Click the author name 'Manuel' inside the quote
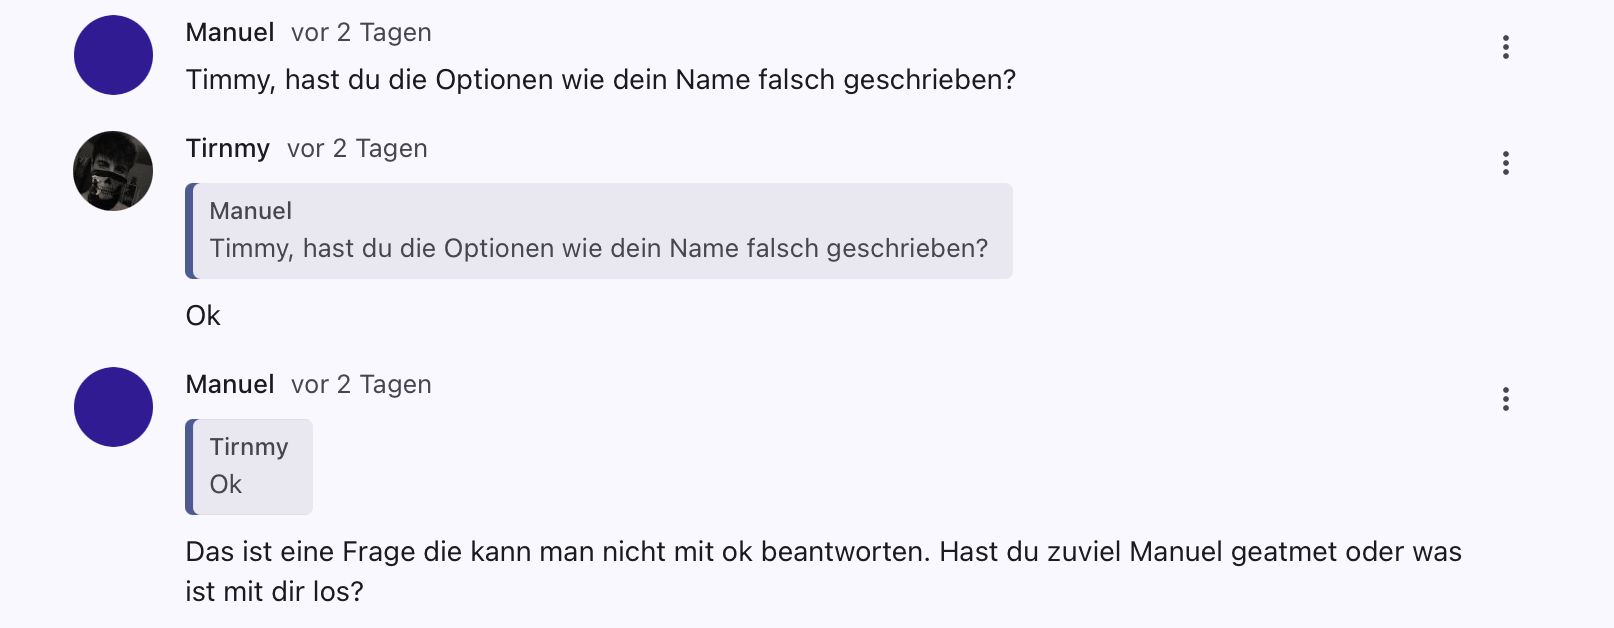 pyautogui.click(x=251, y=211)
